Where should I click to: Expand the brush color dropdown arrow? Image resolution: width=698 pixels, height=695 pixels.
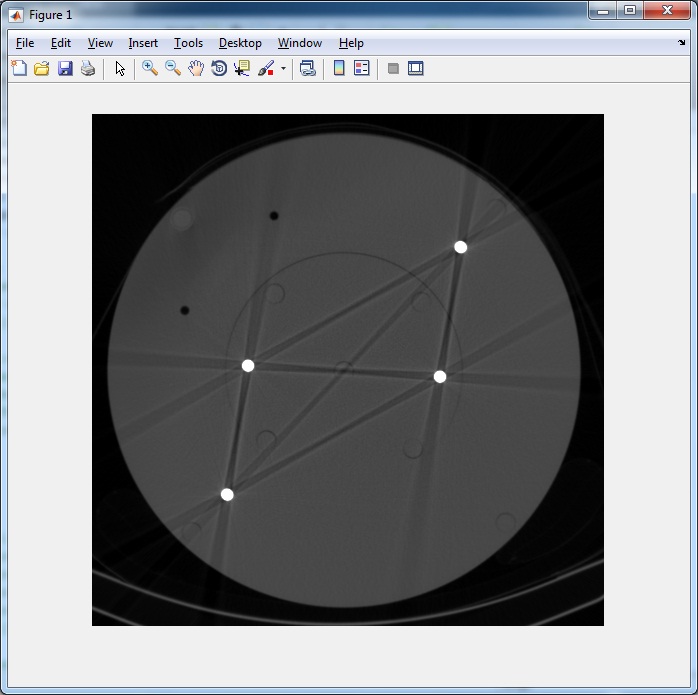pyautogui.click(x=283, y=69)
